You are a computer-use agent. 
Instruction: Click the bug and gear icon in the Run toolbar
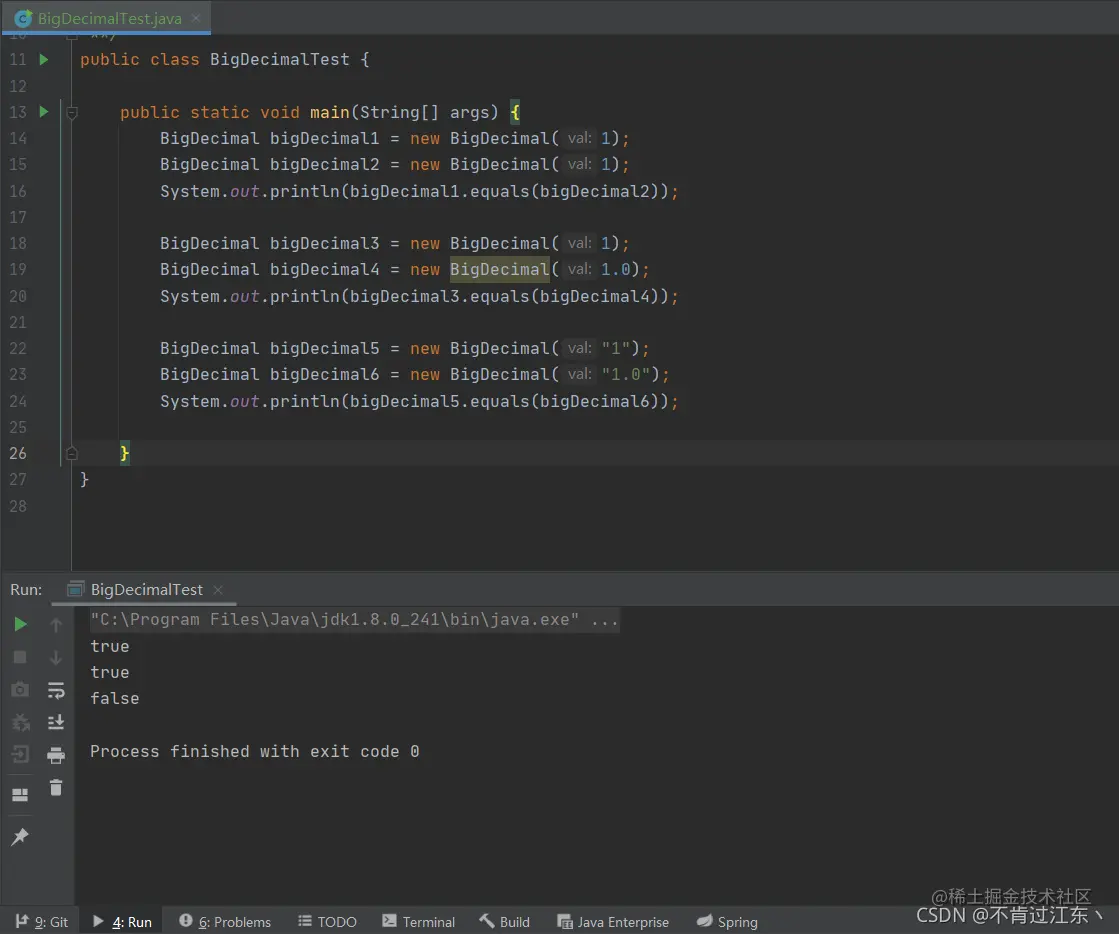(x=21, y=722)
